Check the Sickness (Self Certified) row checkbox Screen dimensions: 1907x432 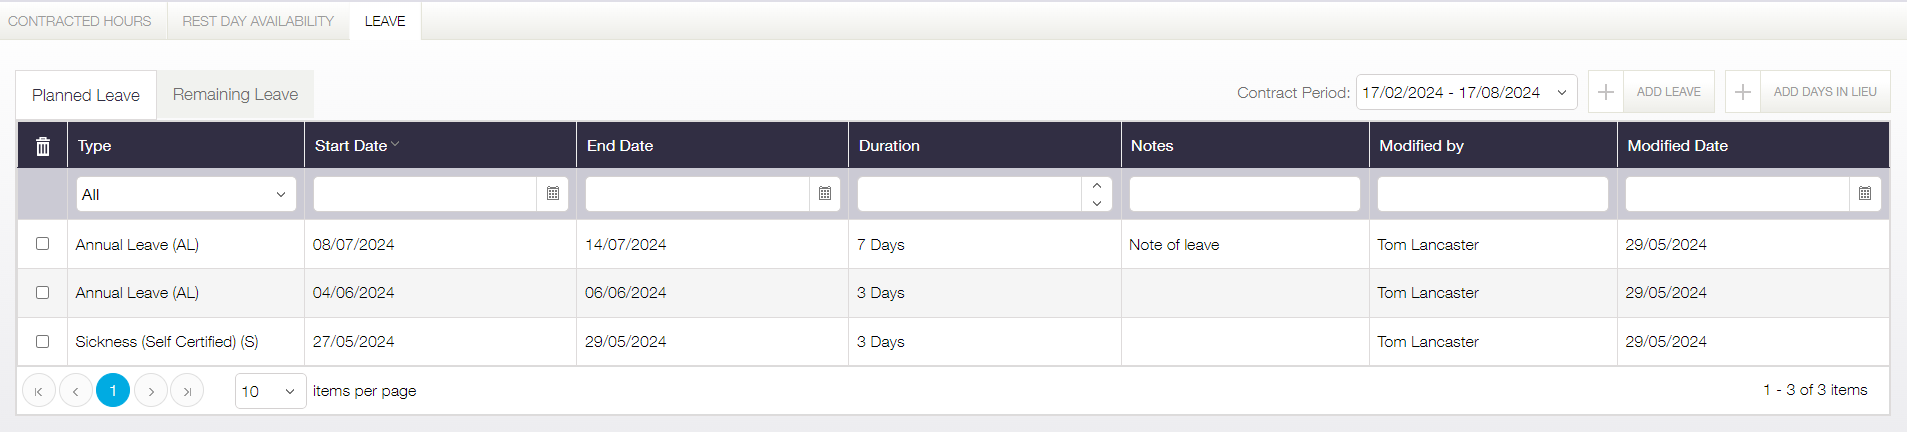tap(42, 342)
